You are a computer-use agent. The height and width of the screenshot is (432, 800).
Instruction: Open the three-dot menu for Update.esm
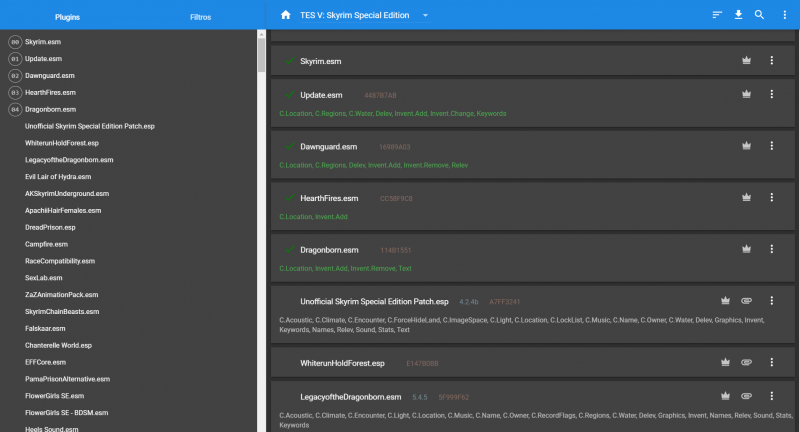771,94
